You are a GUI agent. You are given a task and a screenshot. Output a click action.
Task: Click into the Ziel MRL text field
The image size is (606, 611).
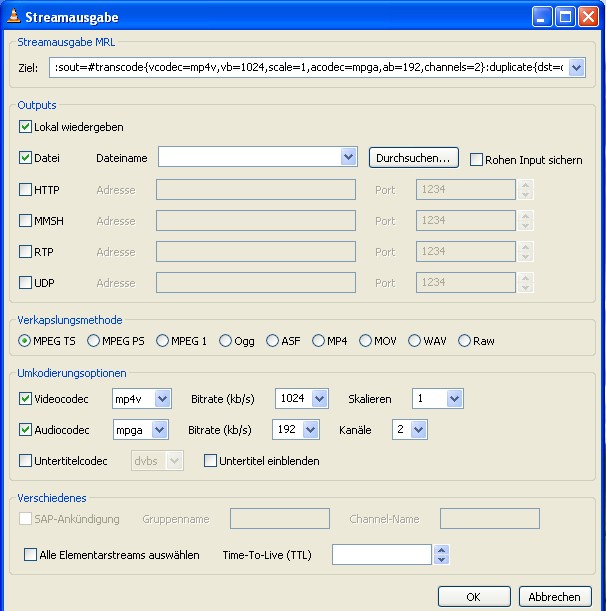tap(309, 68)
